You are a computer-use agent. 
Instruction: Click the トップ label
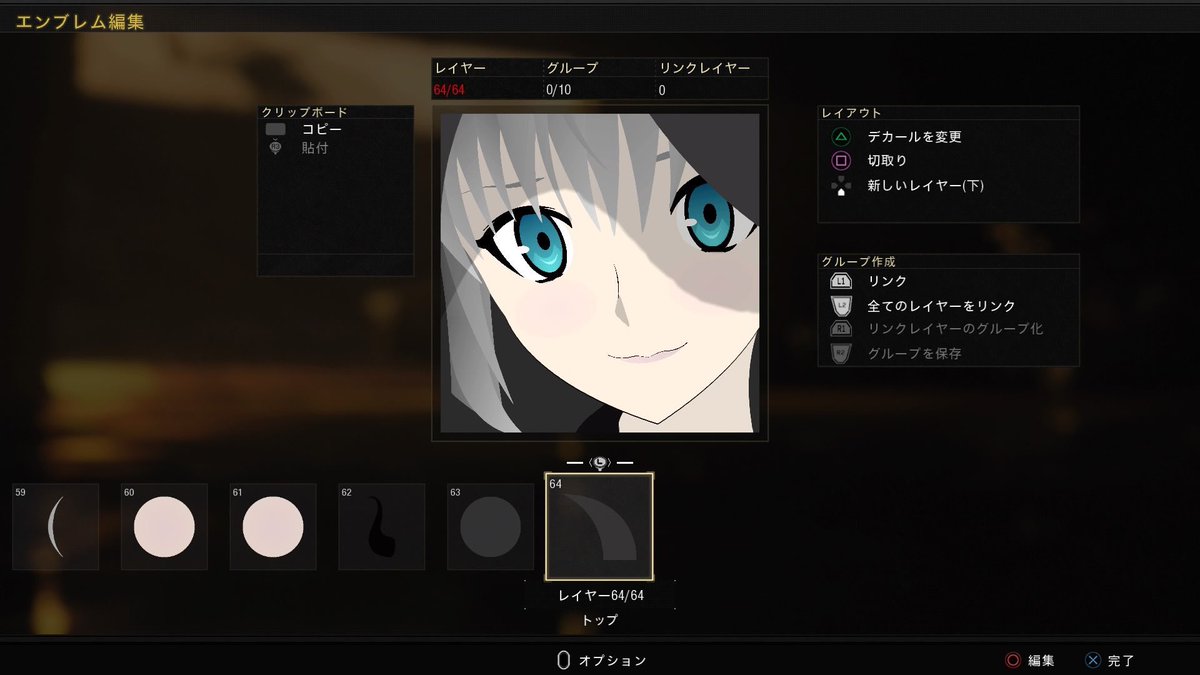tap(600, 620)
